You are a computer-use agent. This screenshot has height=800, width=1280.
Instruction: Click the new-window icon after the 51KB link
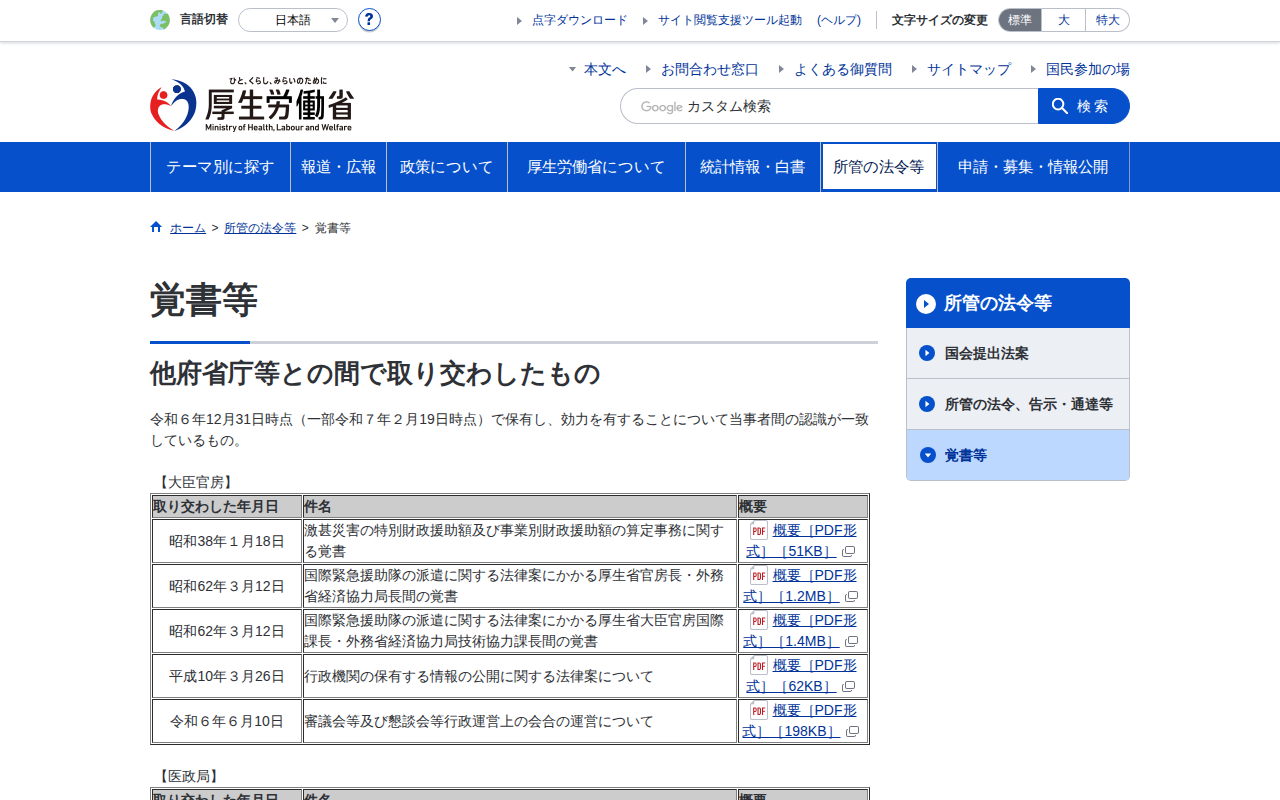pyautogui.click(x=849, y=552)
